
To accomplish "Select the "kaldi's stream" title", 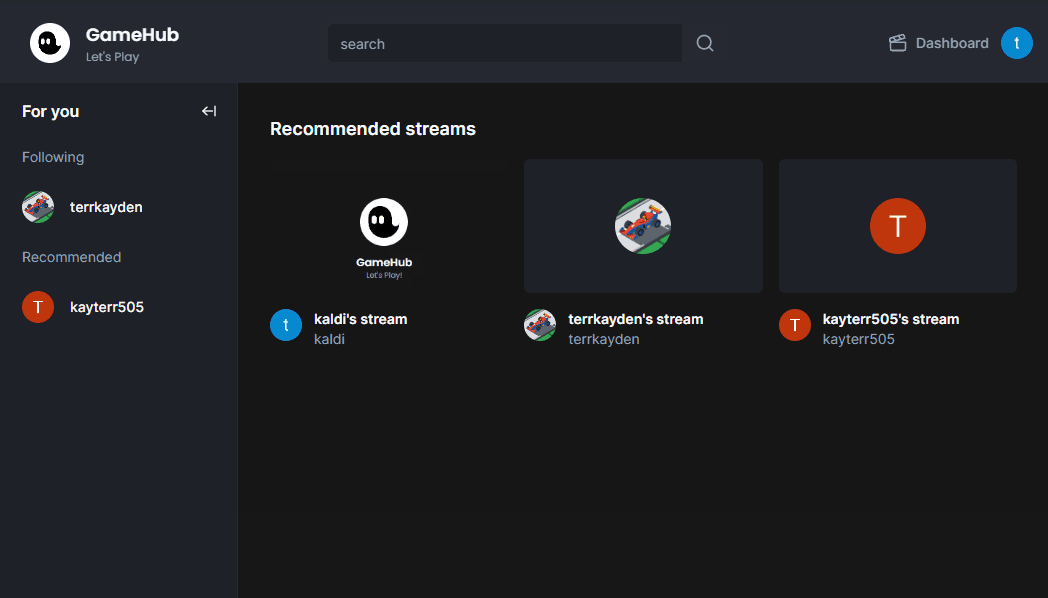I will tap(360, 319).
